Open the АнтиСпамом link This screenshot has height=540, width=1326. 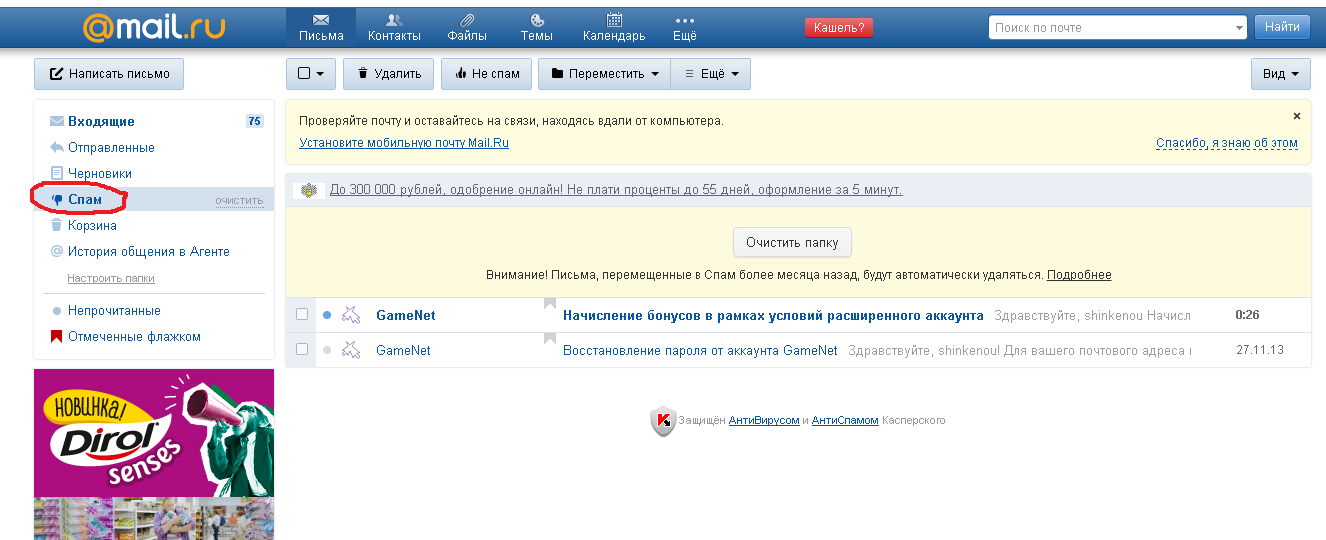coord(845,421)
